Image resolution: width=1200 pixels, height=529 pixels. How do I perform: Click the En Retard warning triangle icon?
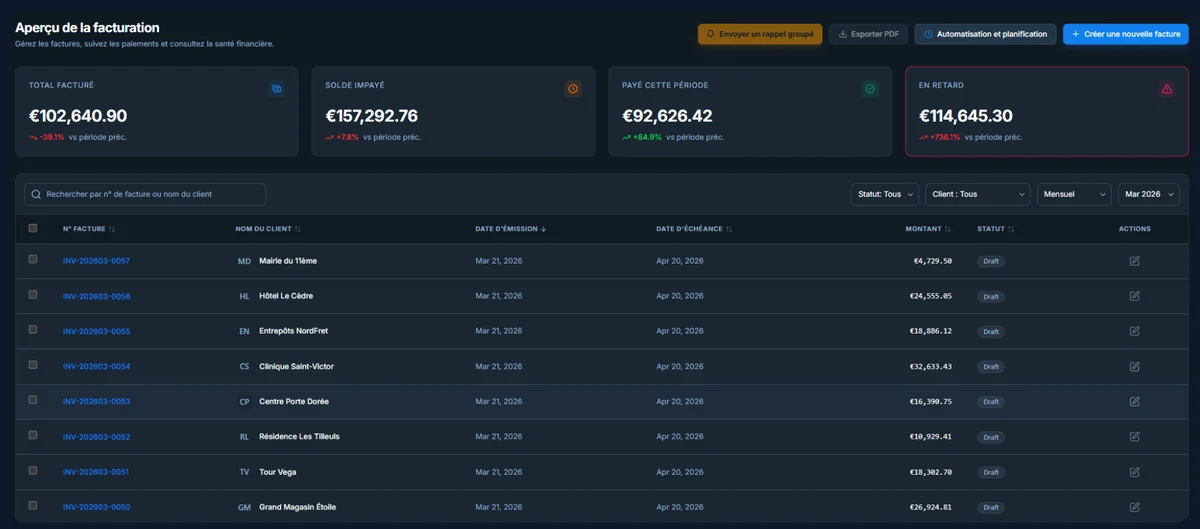tap(1166, 89)
